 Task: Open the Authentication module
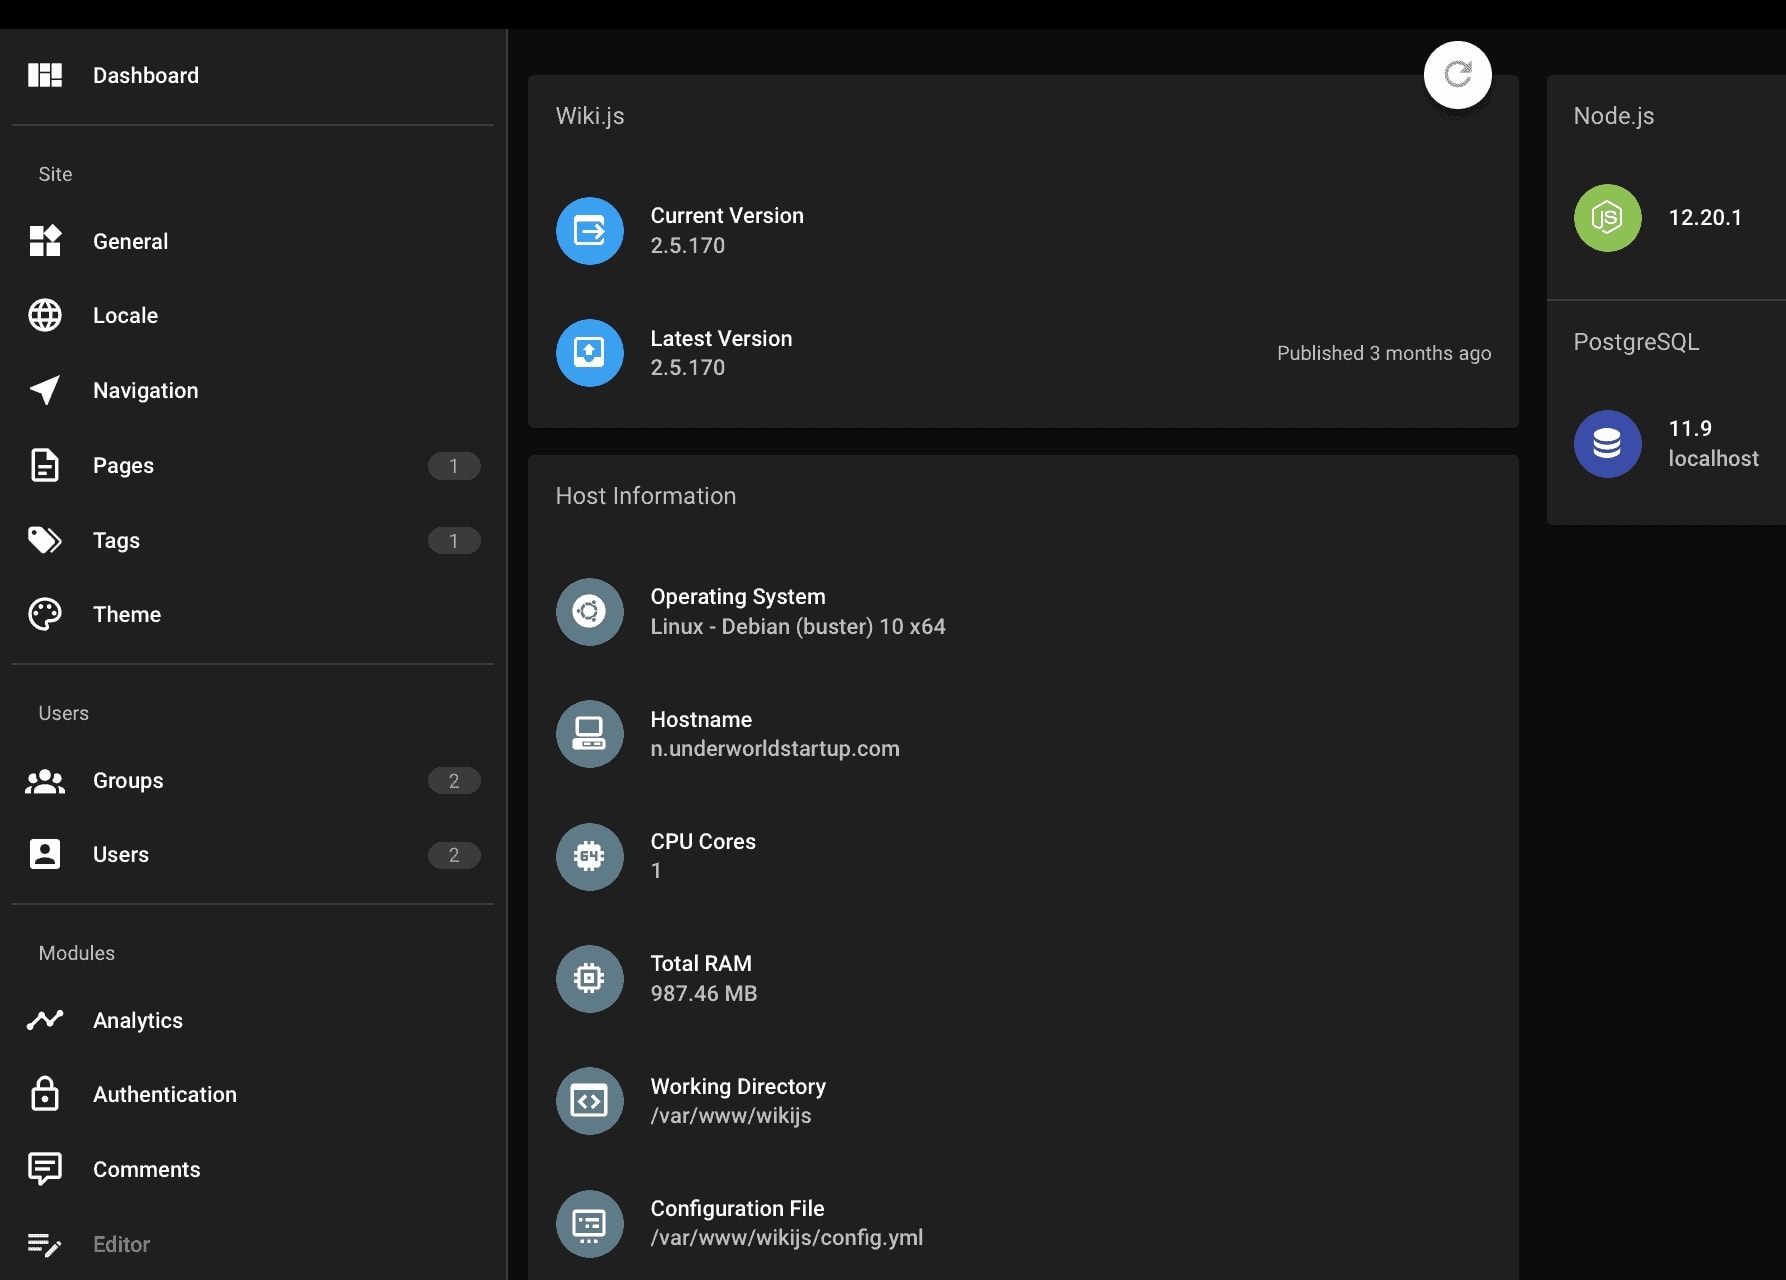coord(253,1094)
